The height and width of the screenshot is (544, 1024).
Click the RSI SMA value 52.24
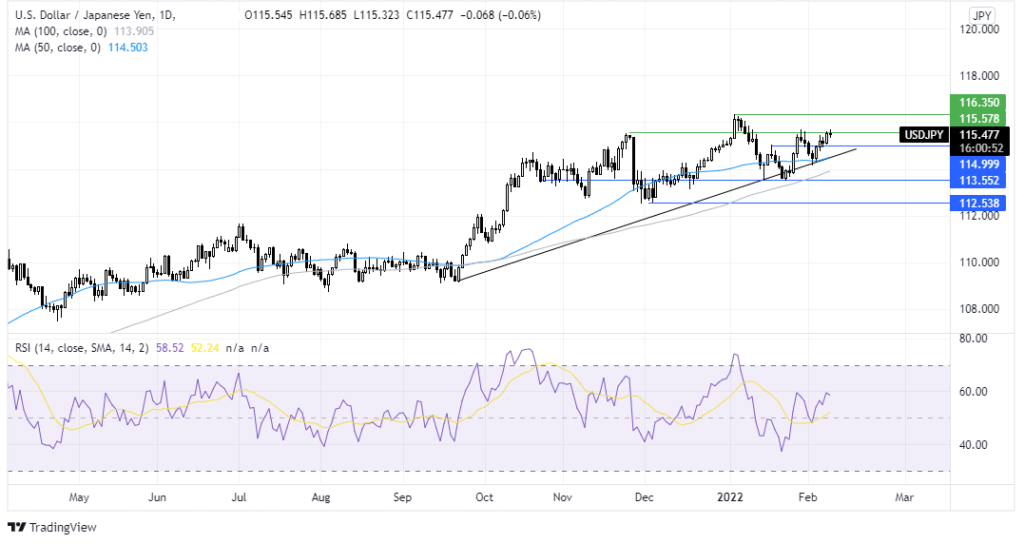(205, 348)
